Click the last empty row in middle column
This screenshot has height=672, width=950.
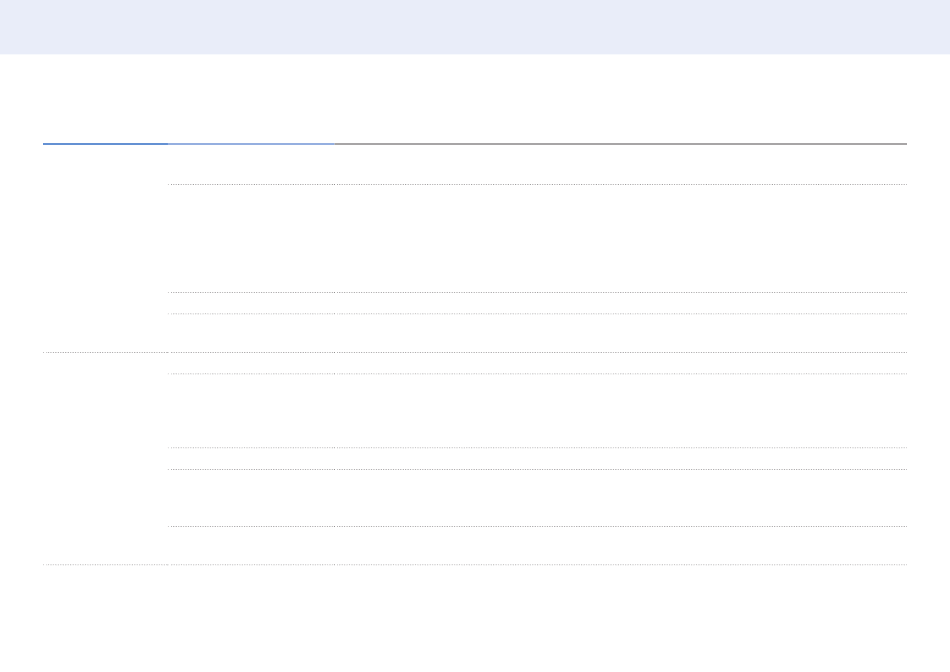tap(251, 545)
